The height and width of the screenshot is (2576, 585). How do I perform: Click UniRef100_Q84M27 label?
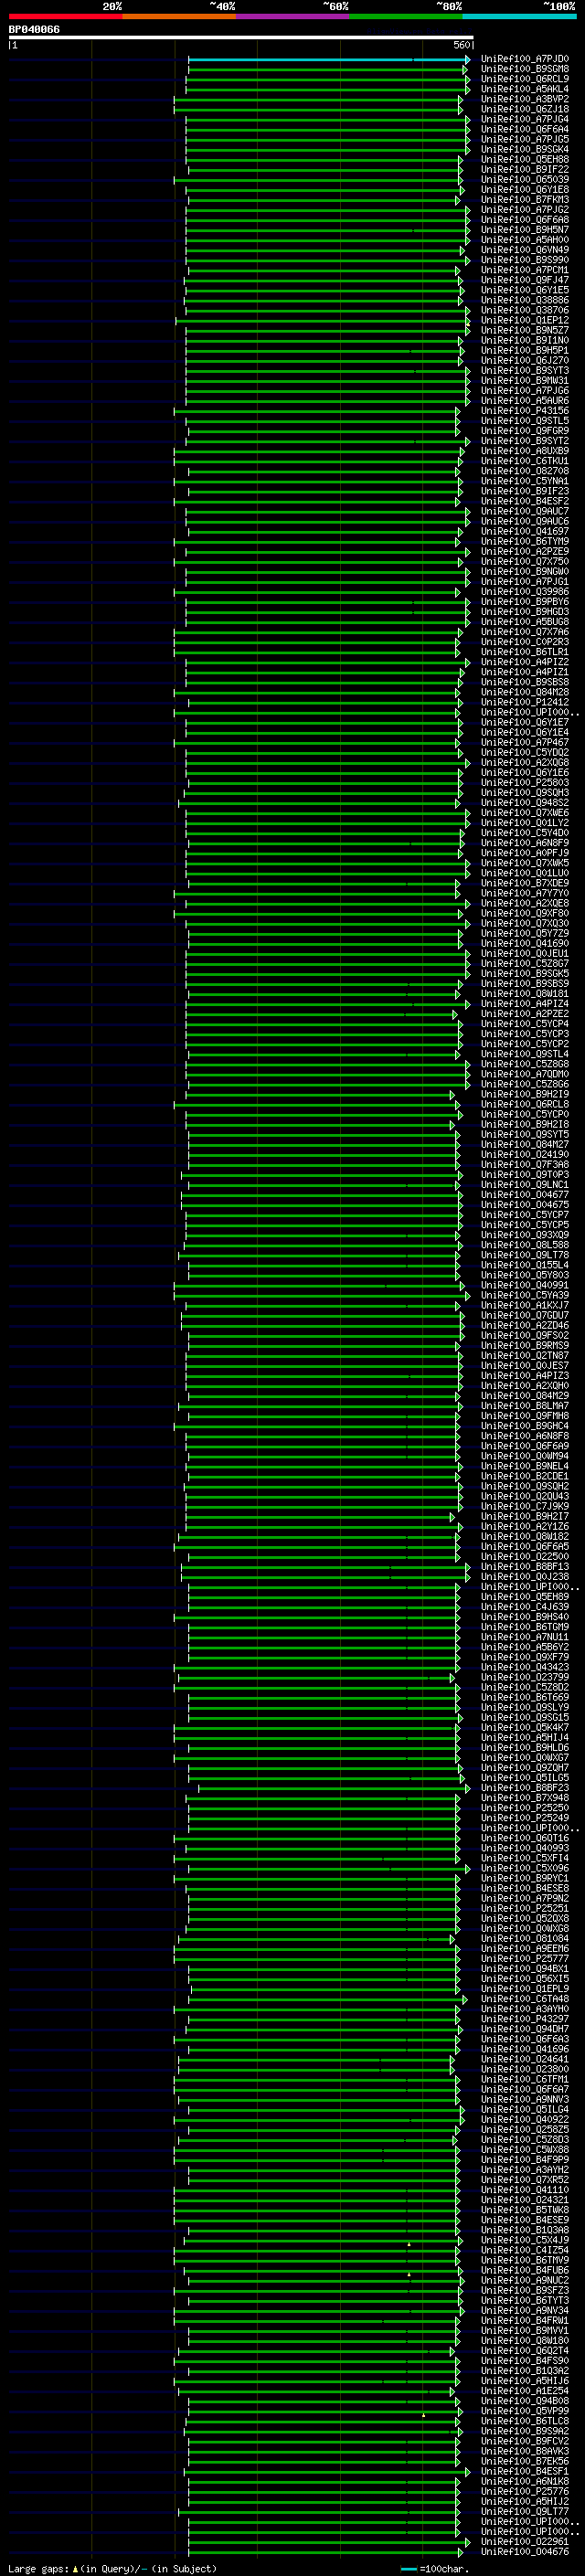[x=525, y=1144]
